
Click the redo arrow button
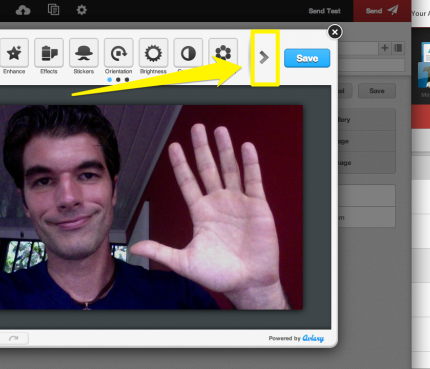point(14,339)
